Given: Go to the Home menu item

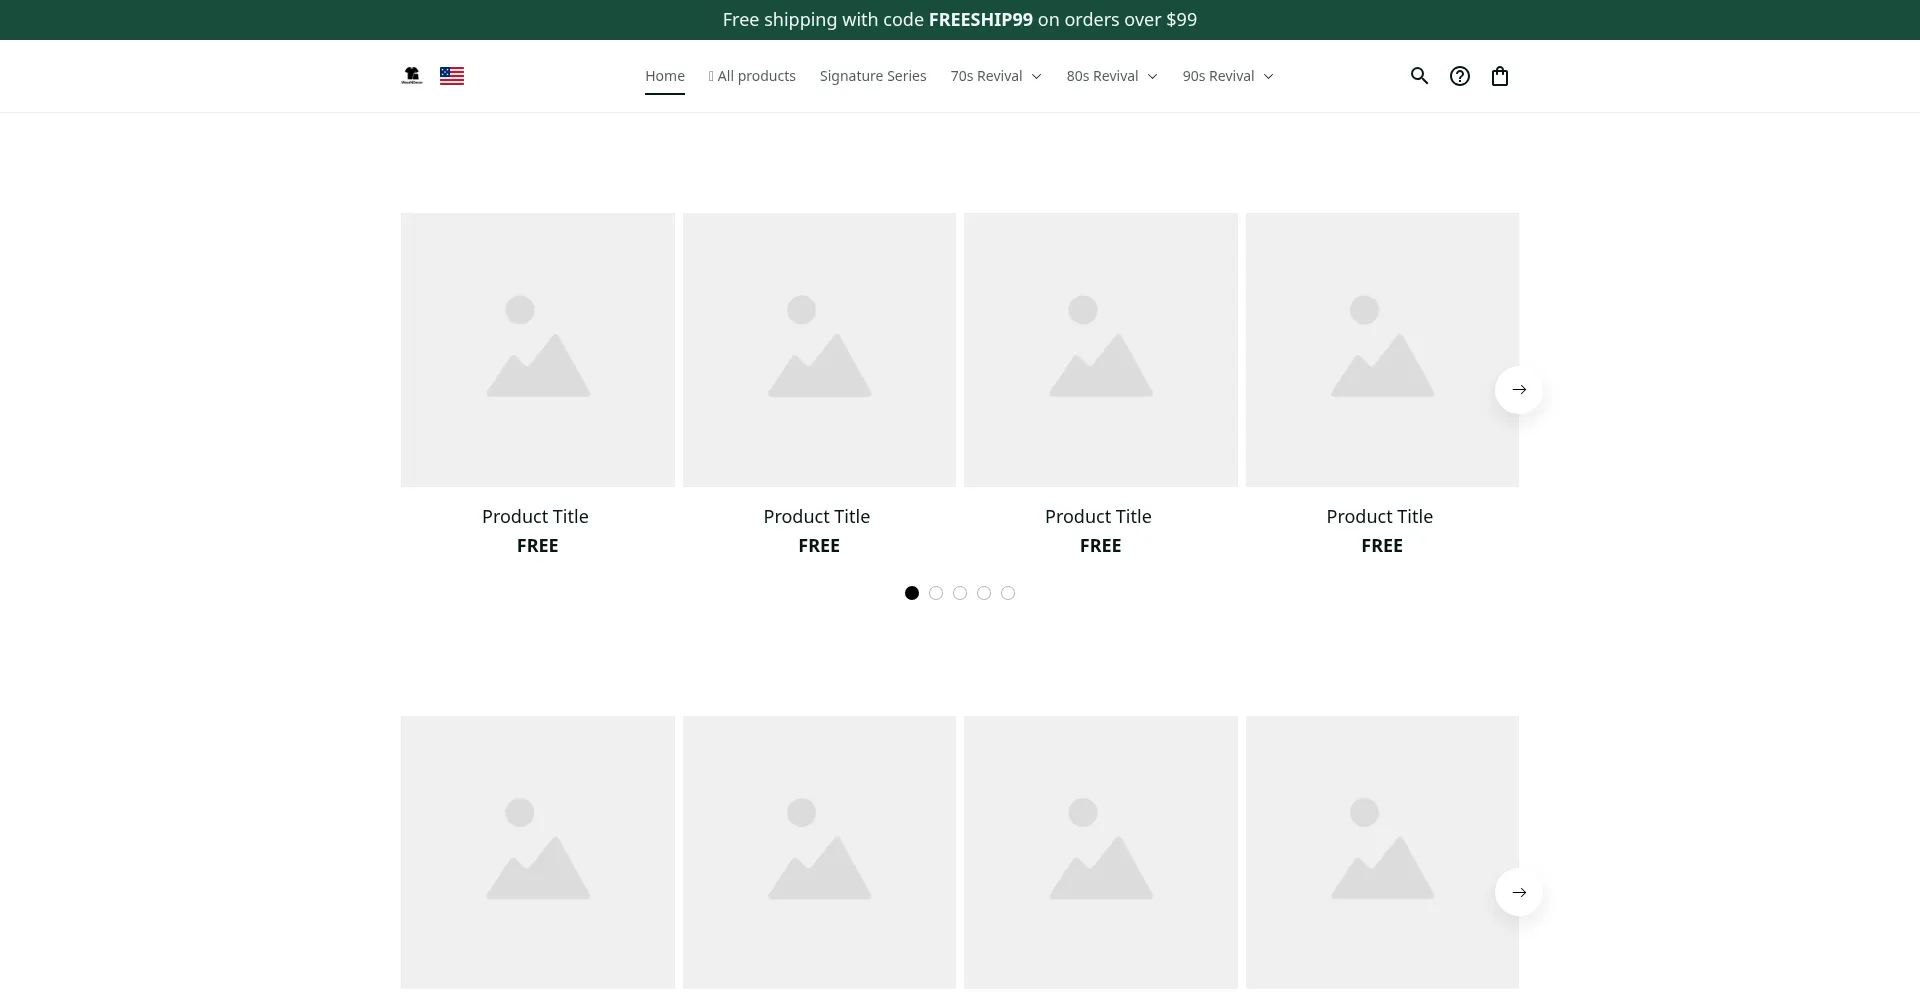Looking at the screenshot, I should [x=664, y=76].
